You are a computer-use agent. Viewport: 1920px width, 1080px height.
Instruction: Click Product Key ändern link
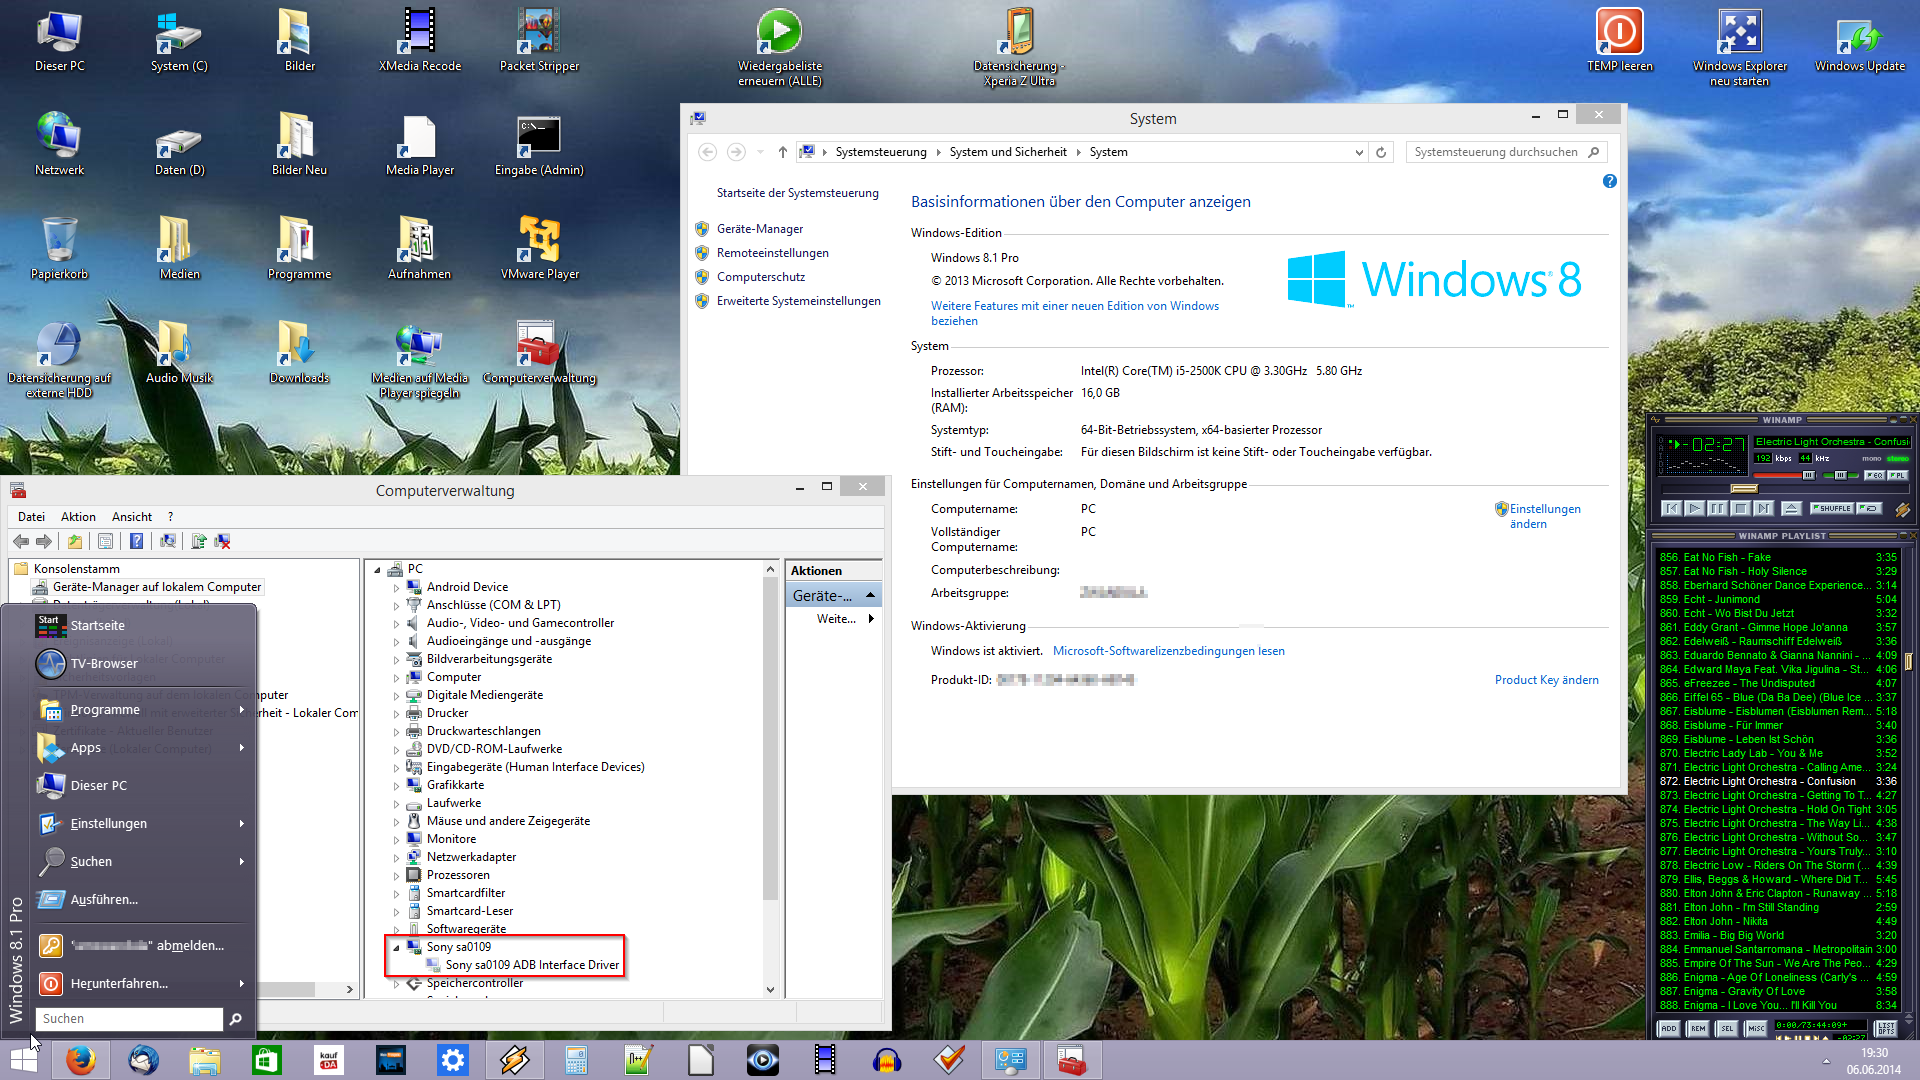[1546, 680]
